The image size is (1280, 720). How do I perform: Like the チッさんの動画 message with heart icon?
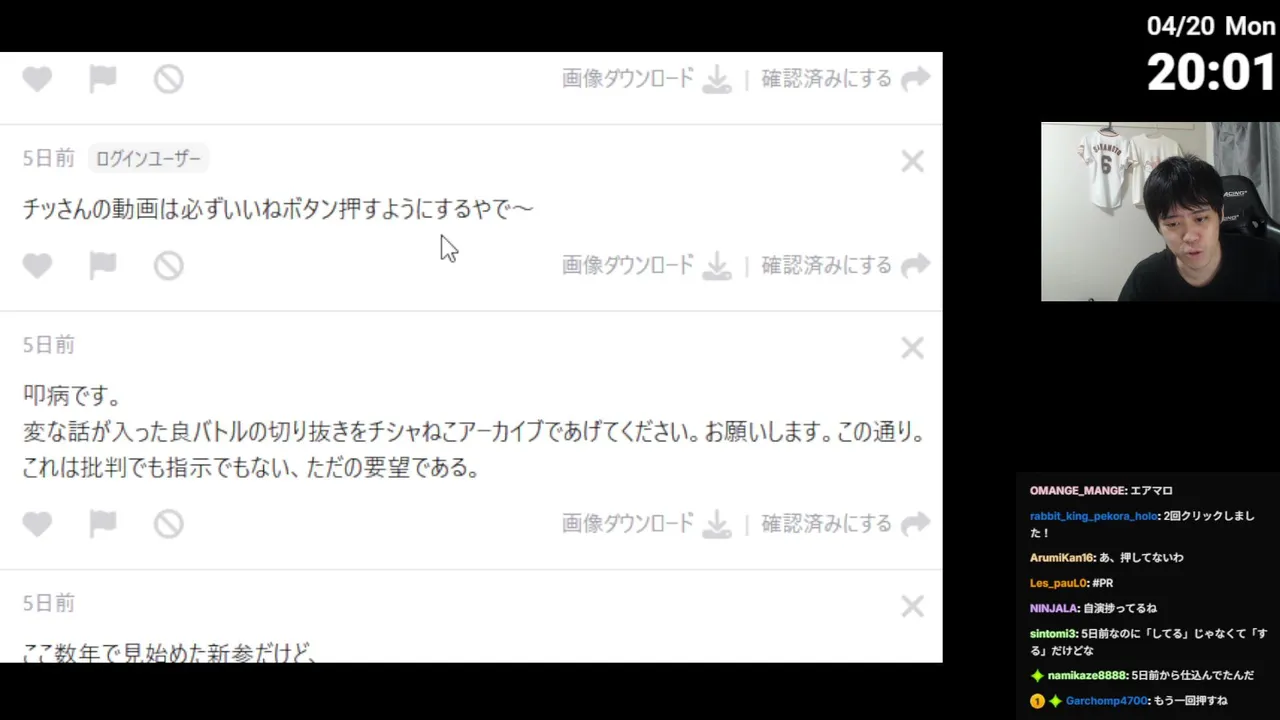(37, 265)
